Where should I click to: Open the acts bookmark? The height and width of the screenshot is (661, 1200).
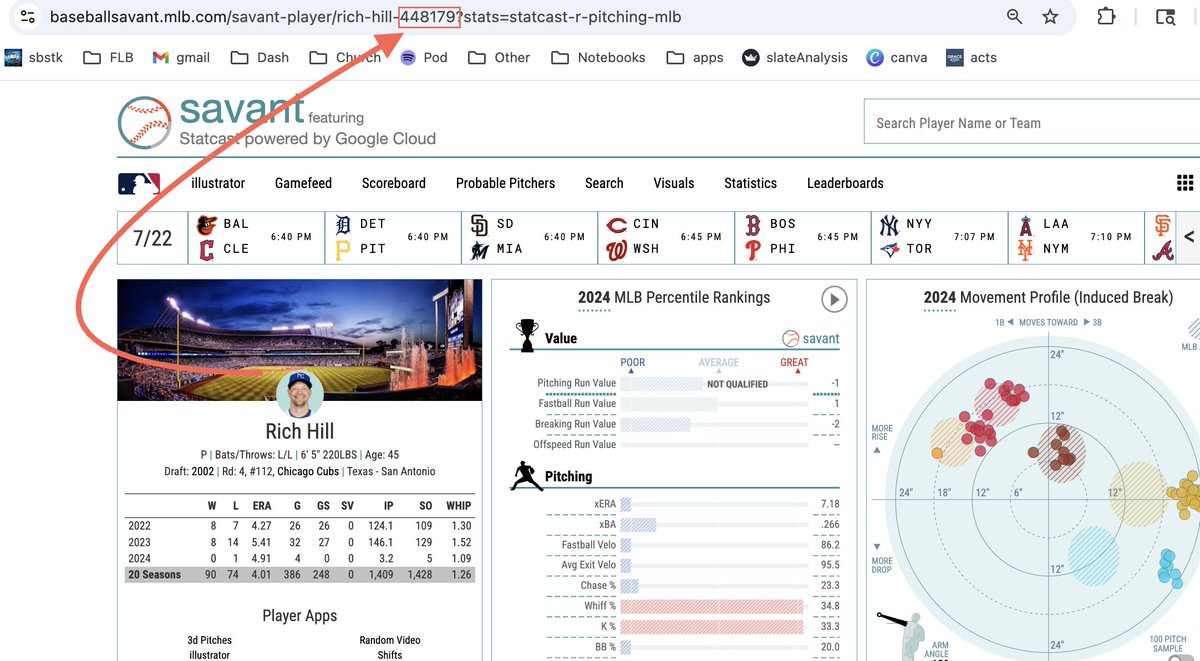(x=971, y=57)
